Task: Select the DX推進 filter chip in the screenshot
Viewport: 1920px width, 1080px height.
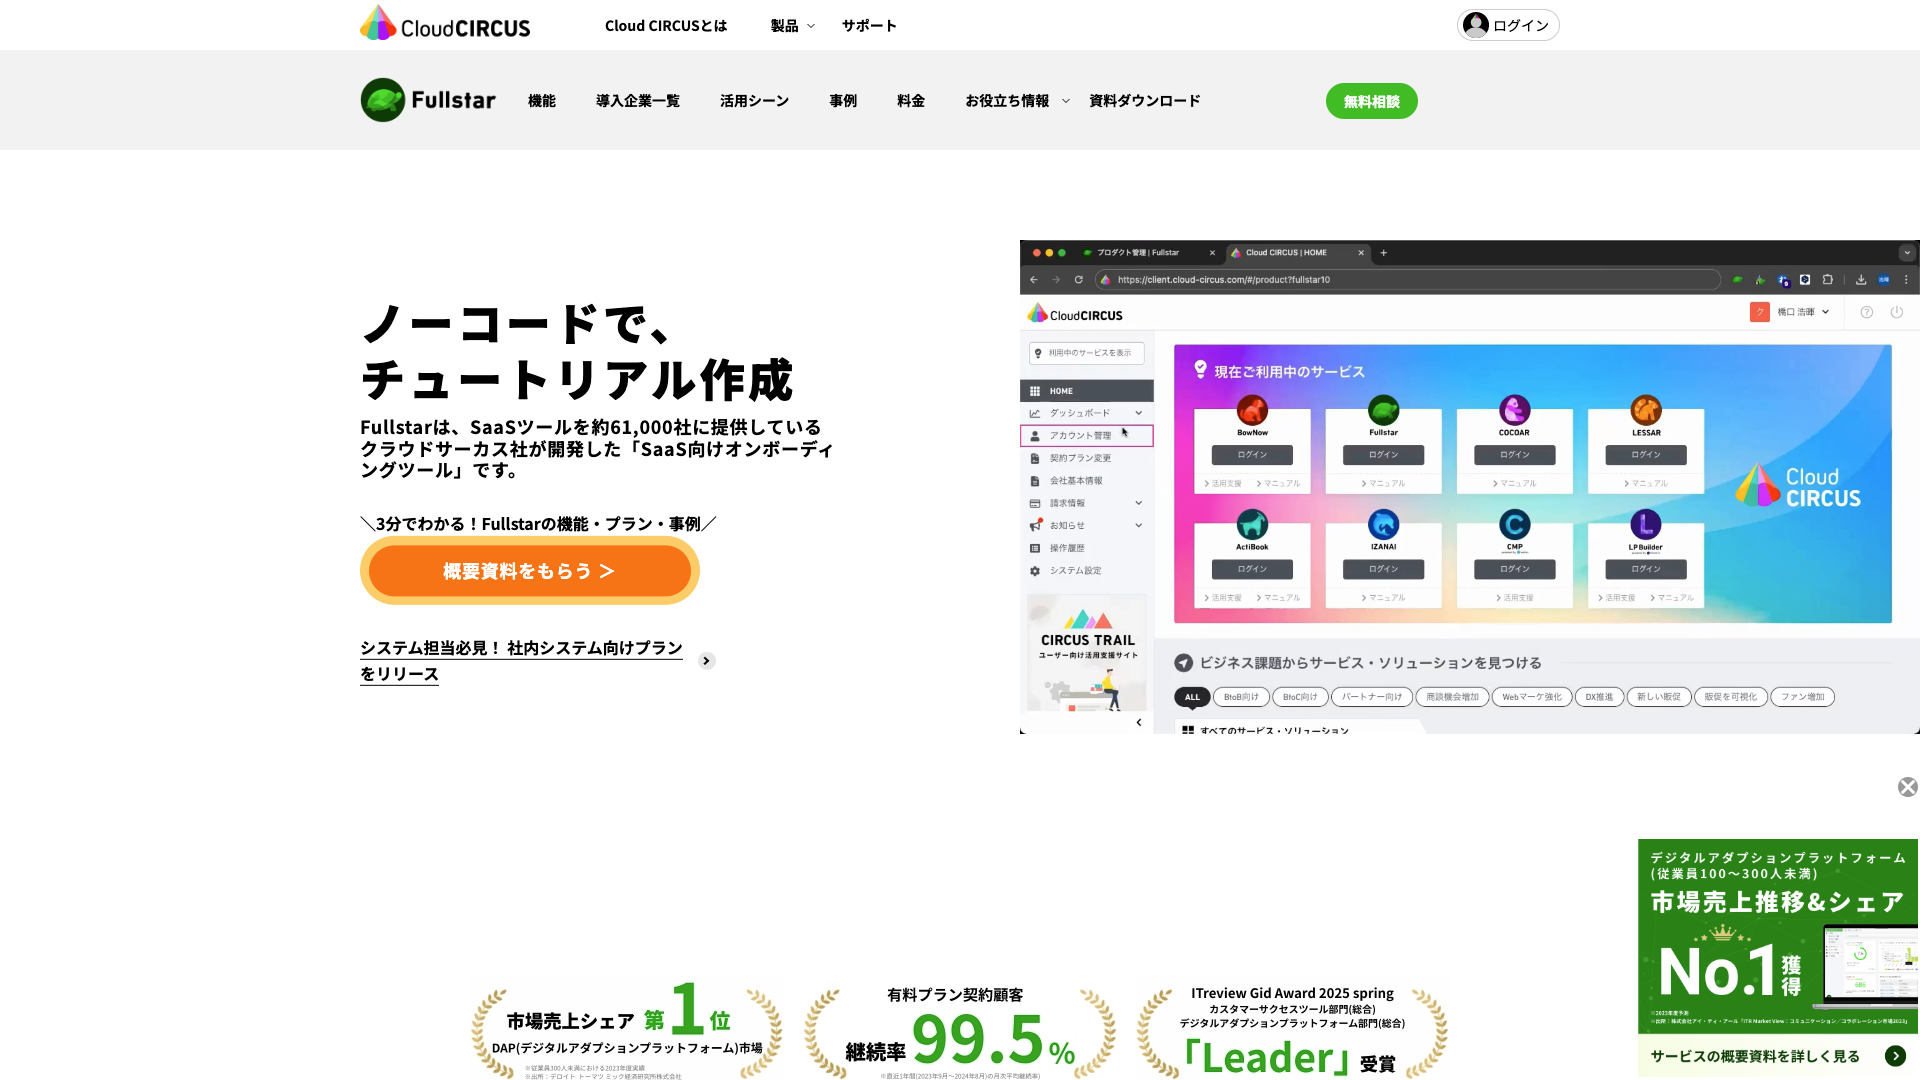Action: click(x=1599, y=697)
